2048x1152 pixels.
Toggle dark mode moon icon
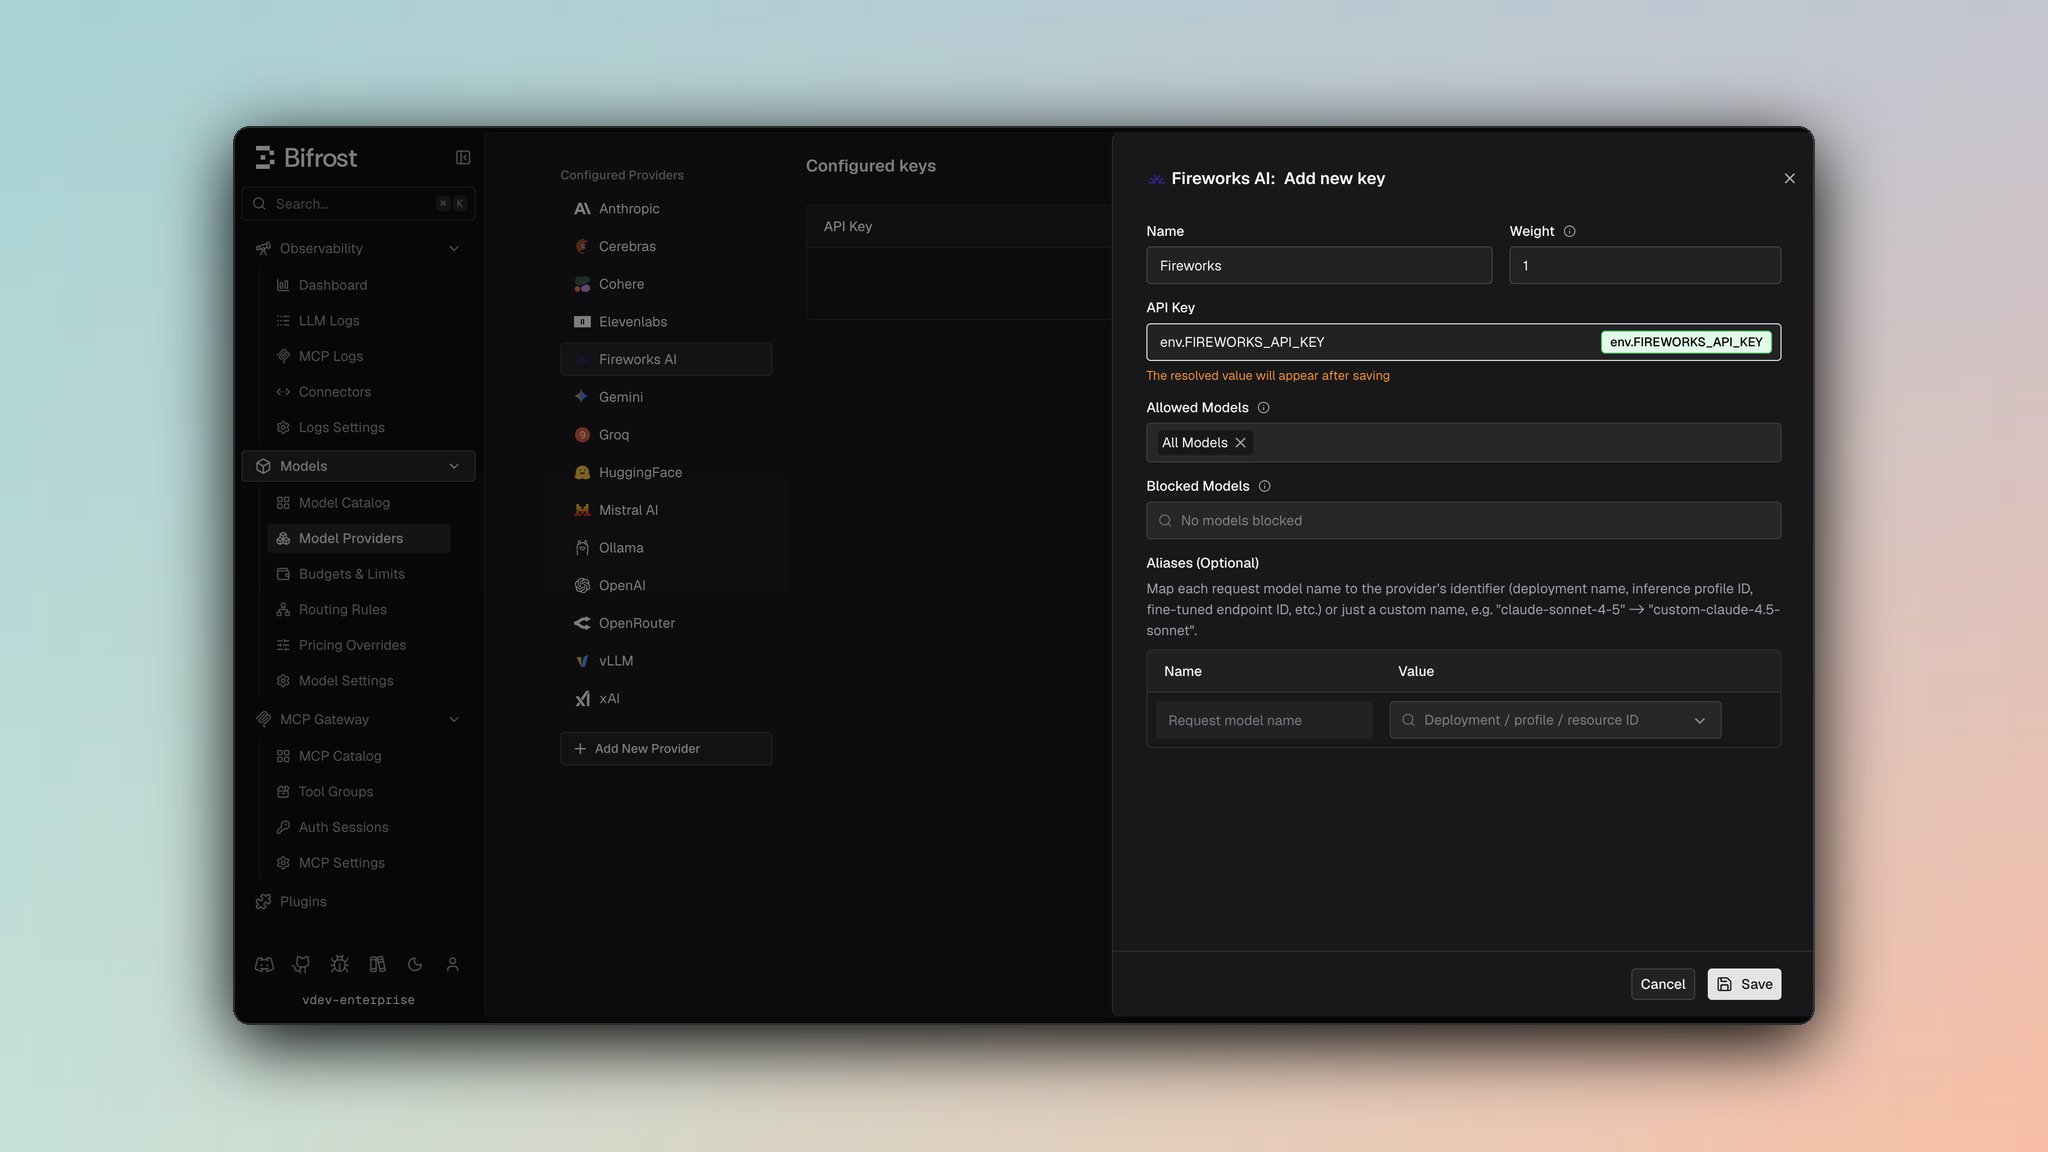click(x=415, y=964)
